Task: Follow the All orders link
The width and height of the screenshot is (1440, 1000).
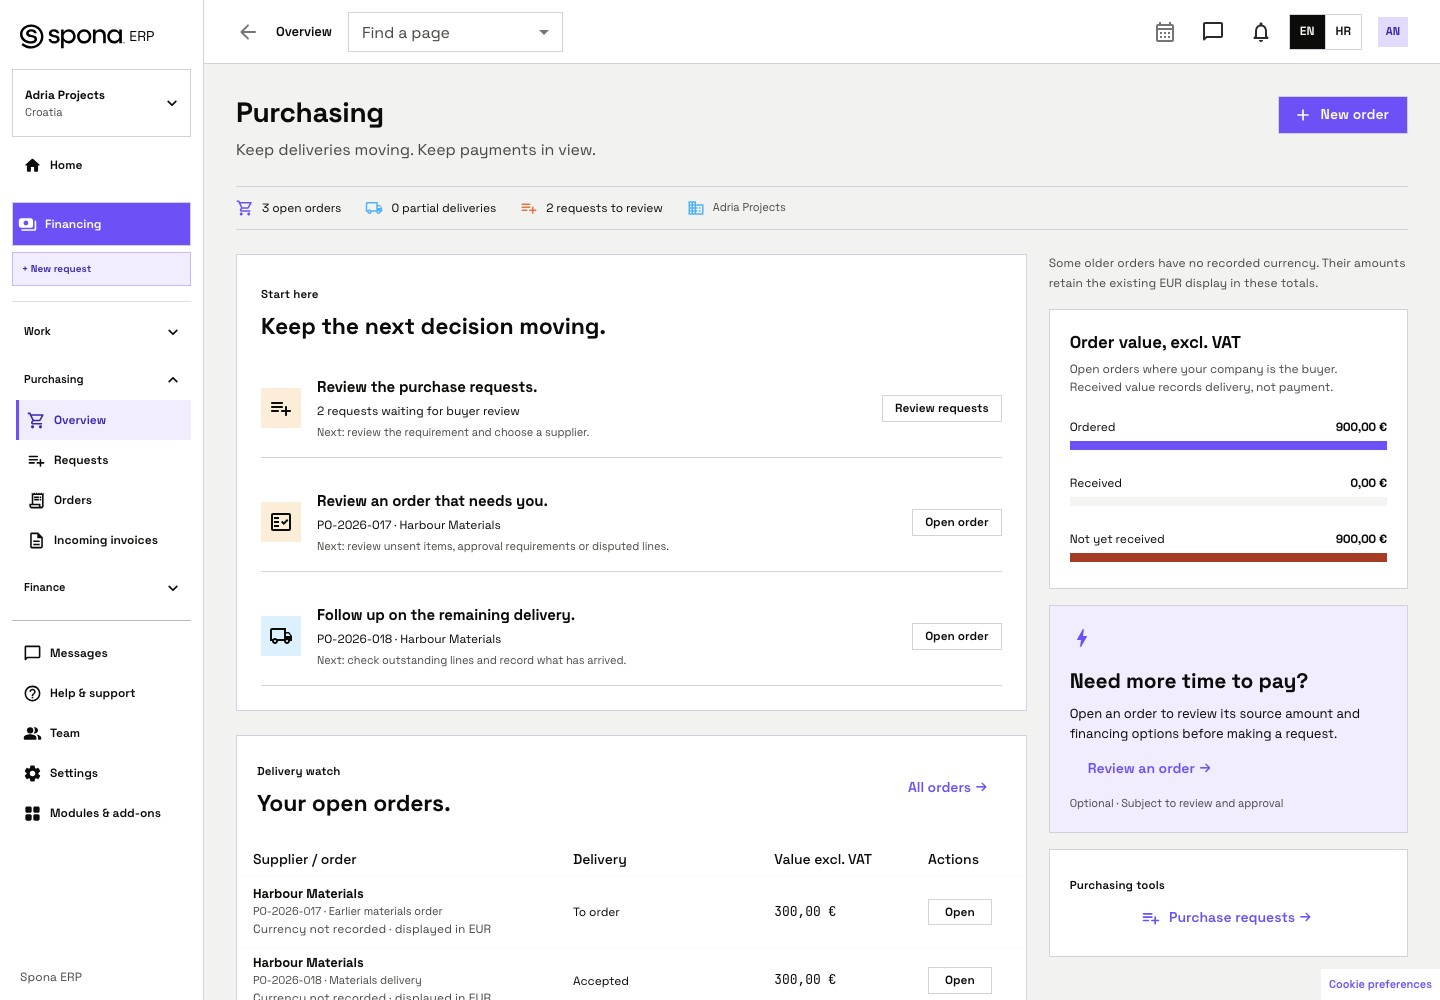Action: [947, 787]
